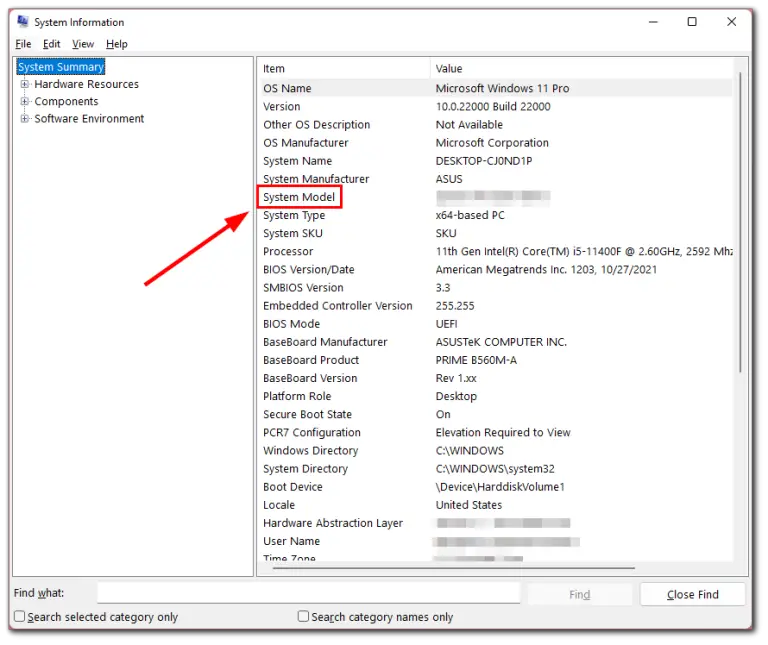Select the System Manufacturer row

pos(496,179)
